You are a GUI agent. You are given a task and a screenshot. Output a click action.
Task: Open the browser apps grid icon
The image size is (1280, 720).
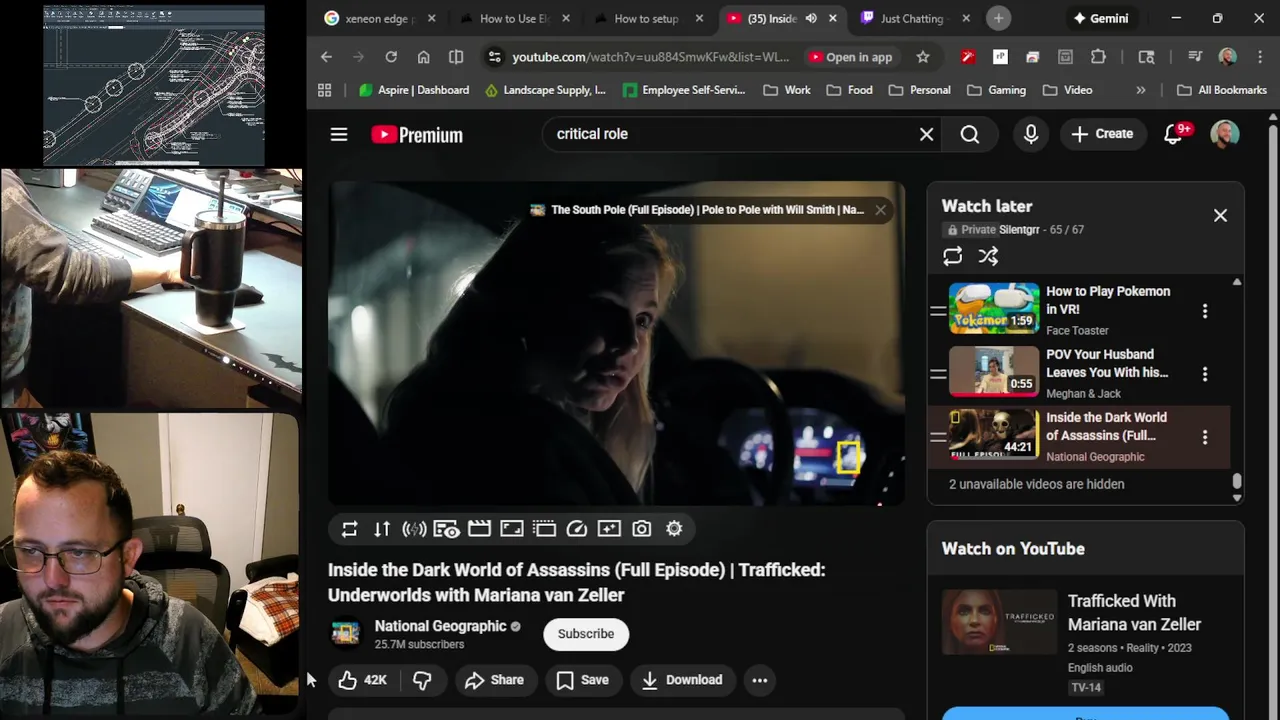tap(324, 90)
